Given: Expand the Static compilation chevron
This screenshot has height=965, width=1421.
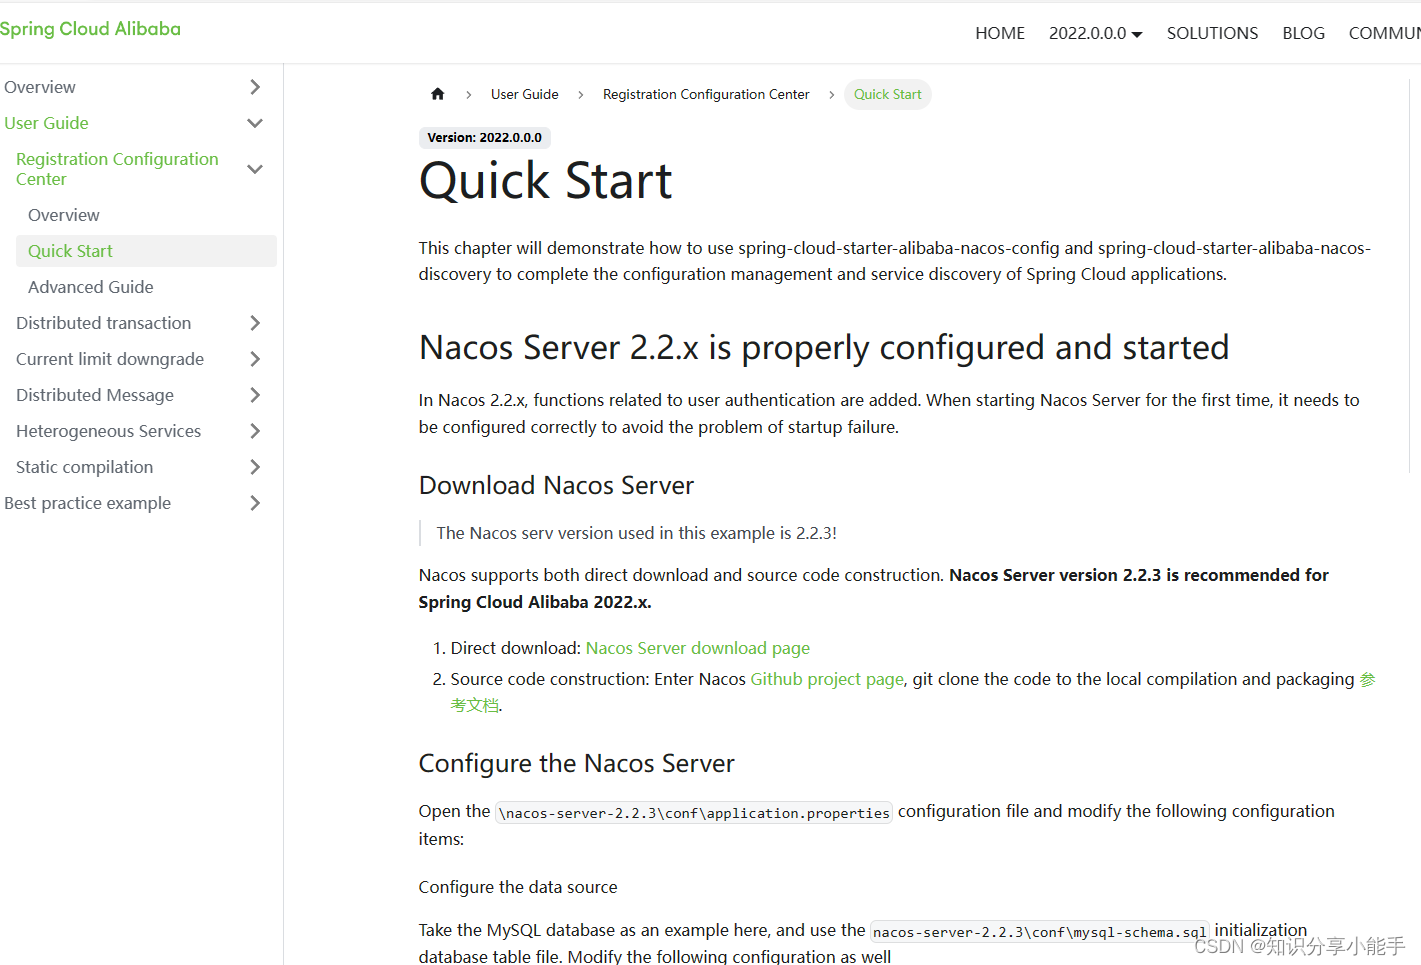Looking at the screenshot, I should pos(255,467).
